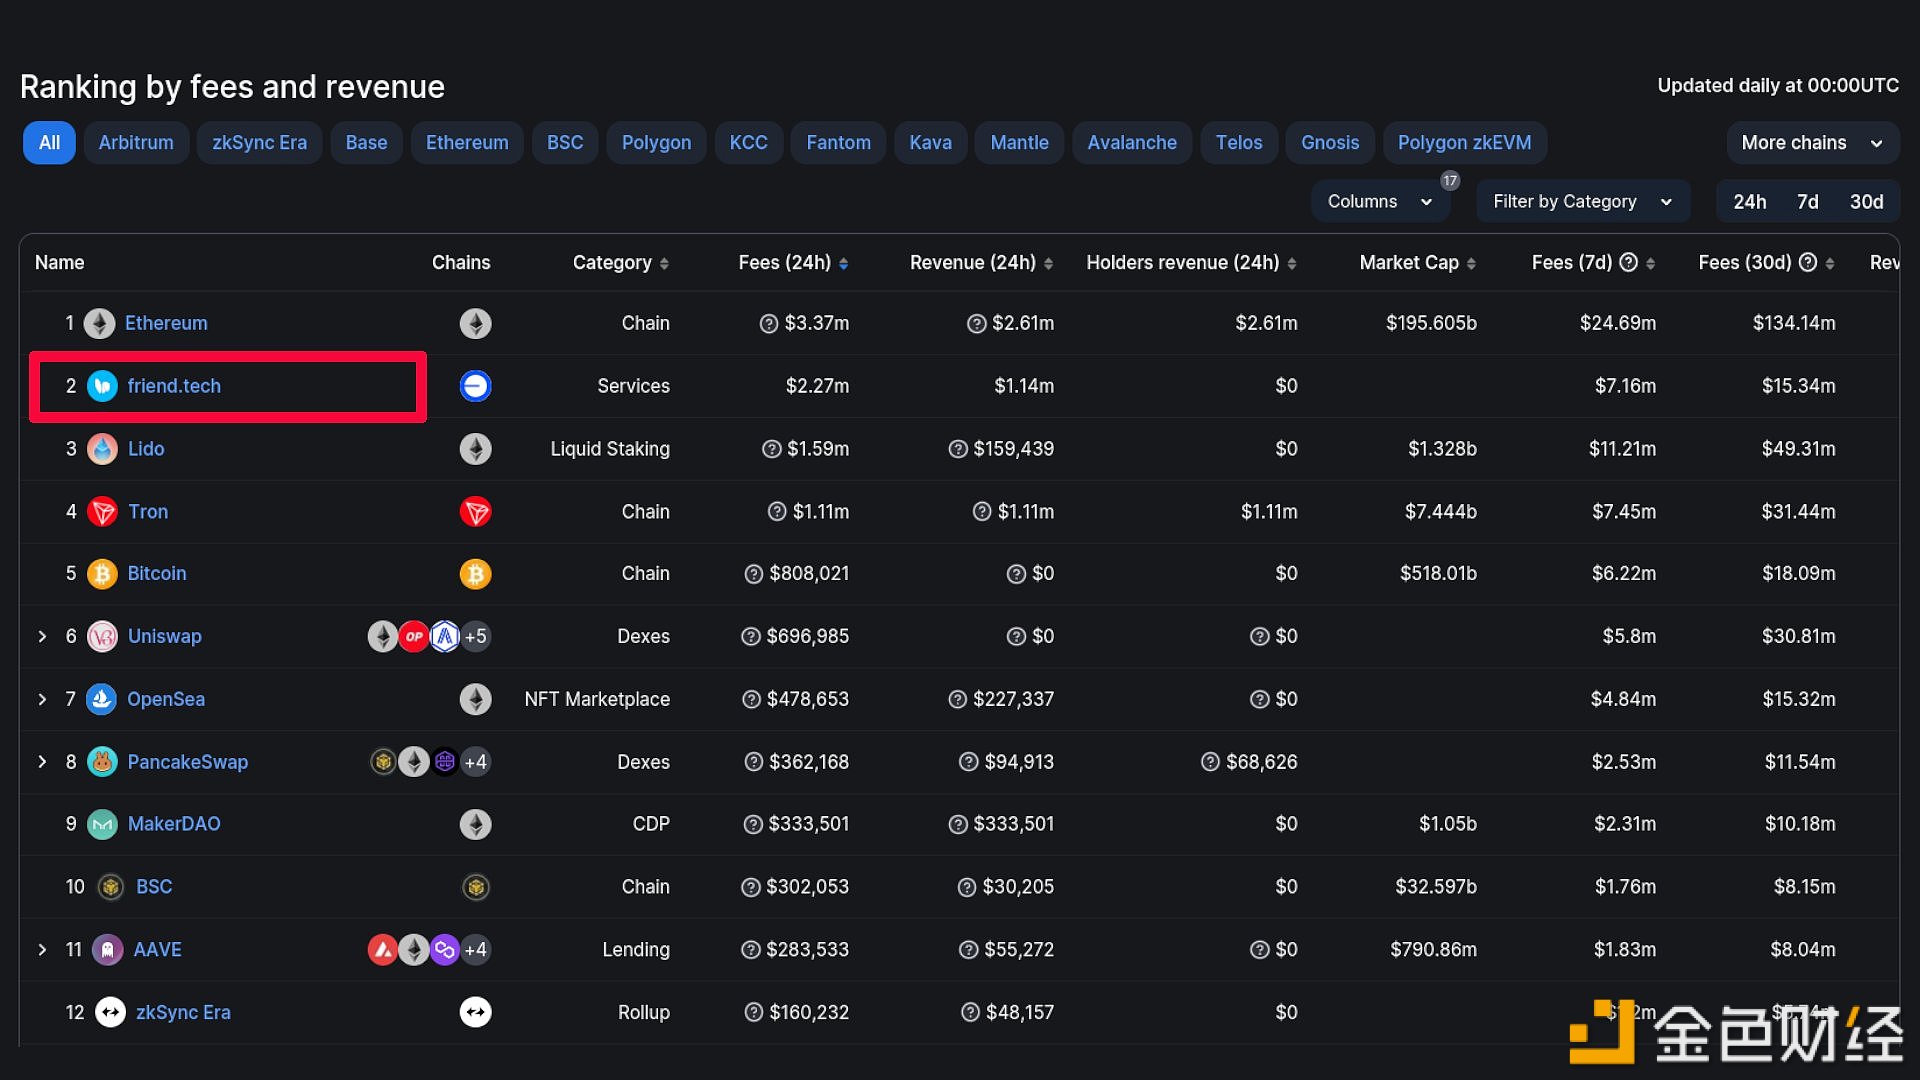Click the help icon next to Ethereum $3.37m fees

tap(768, 324)
